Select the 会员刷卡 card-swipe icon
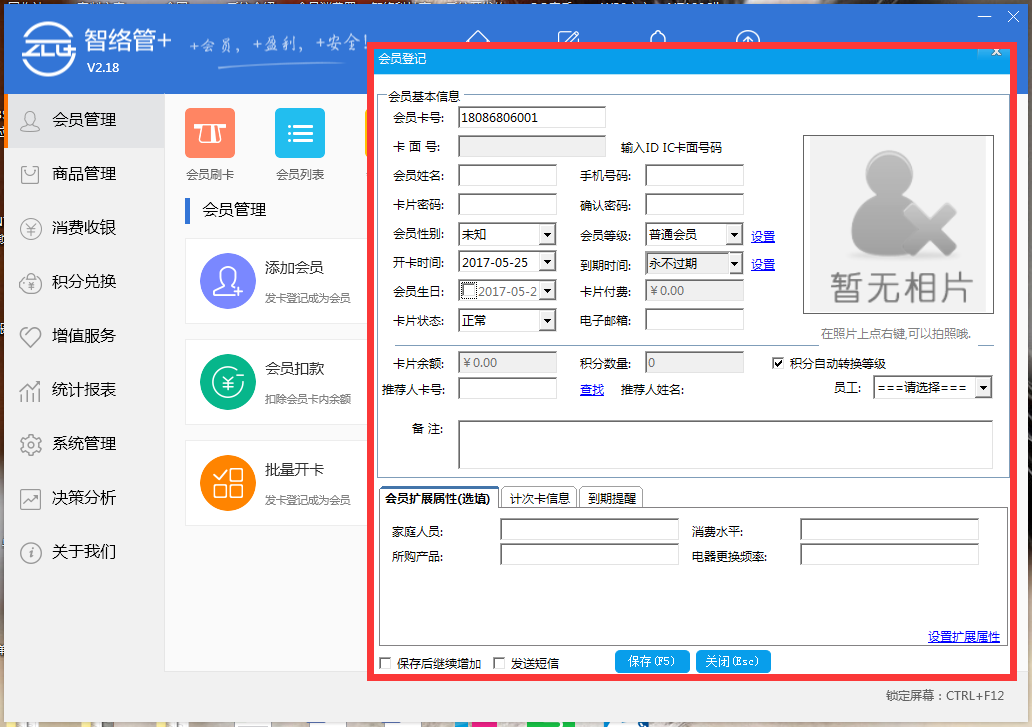Image resolution: width=1032 pixels, height=727 pixels. 209,133
